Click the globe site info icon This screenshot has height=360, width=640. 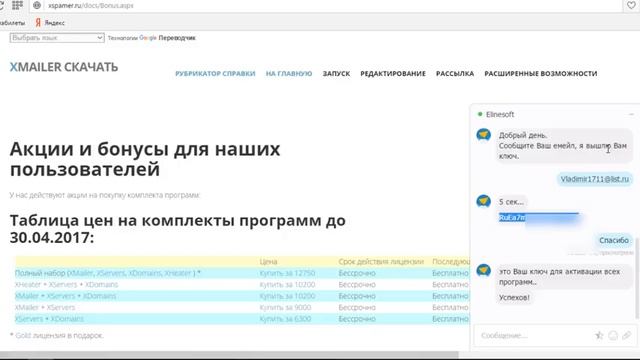[x=37, y=5]
